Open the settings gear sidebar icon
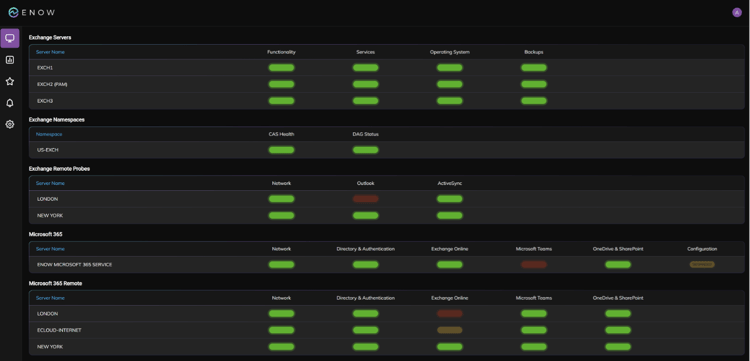The width and height of the screenshot is (750, 361). click(10, 125)
